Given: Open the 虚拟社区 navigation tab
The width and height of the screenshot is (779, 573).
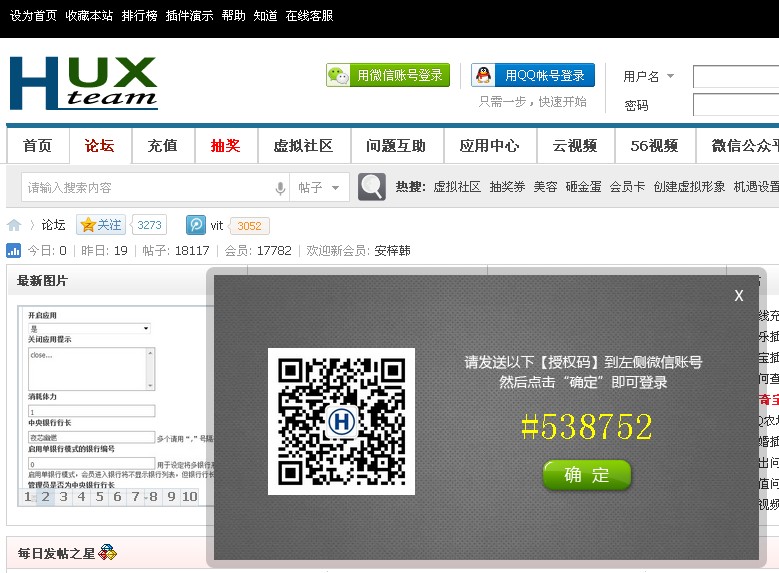Looking at the screenshot, I should coord(304,146).
